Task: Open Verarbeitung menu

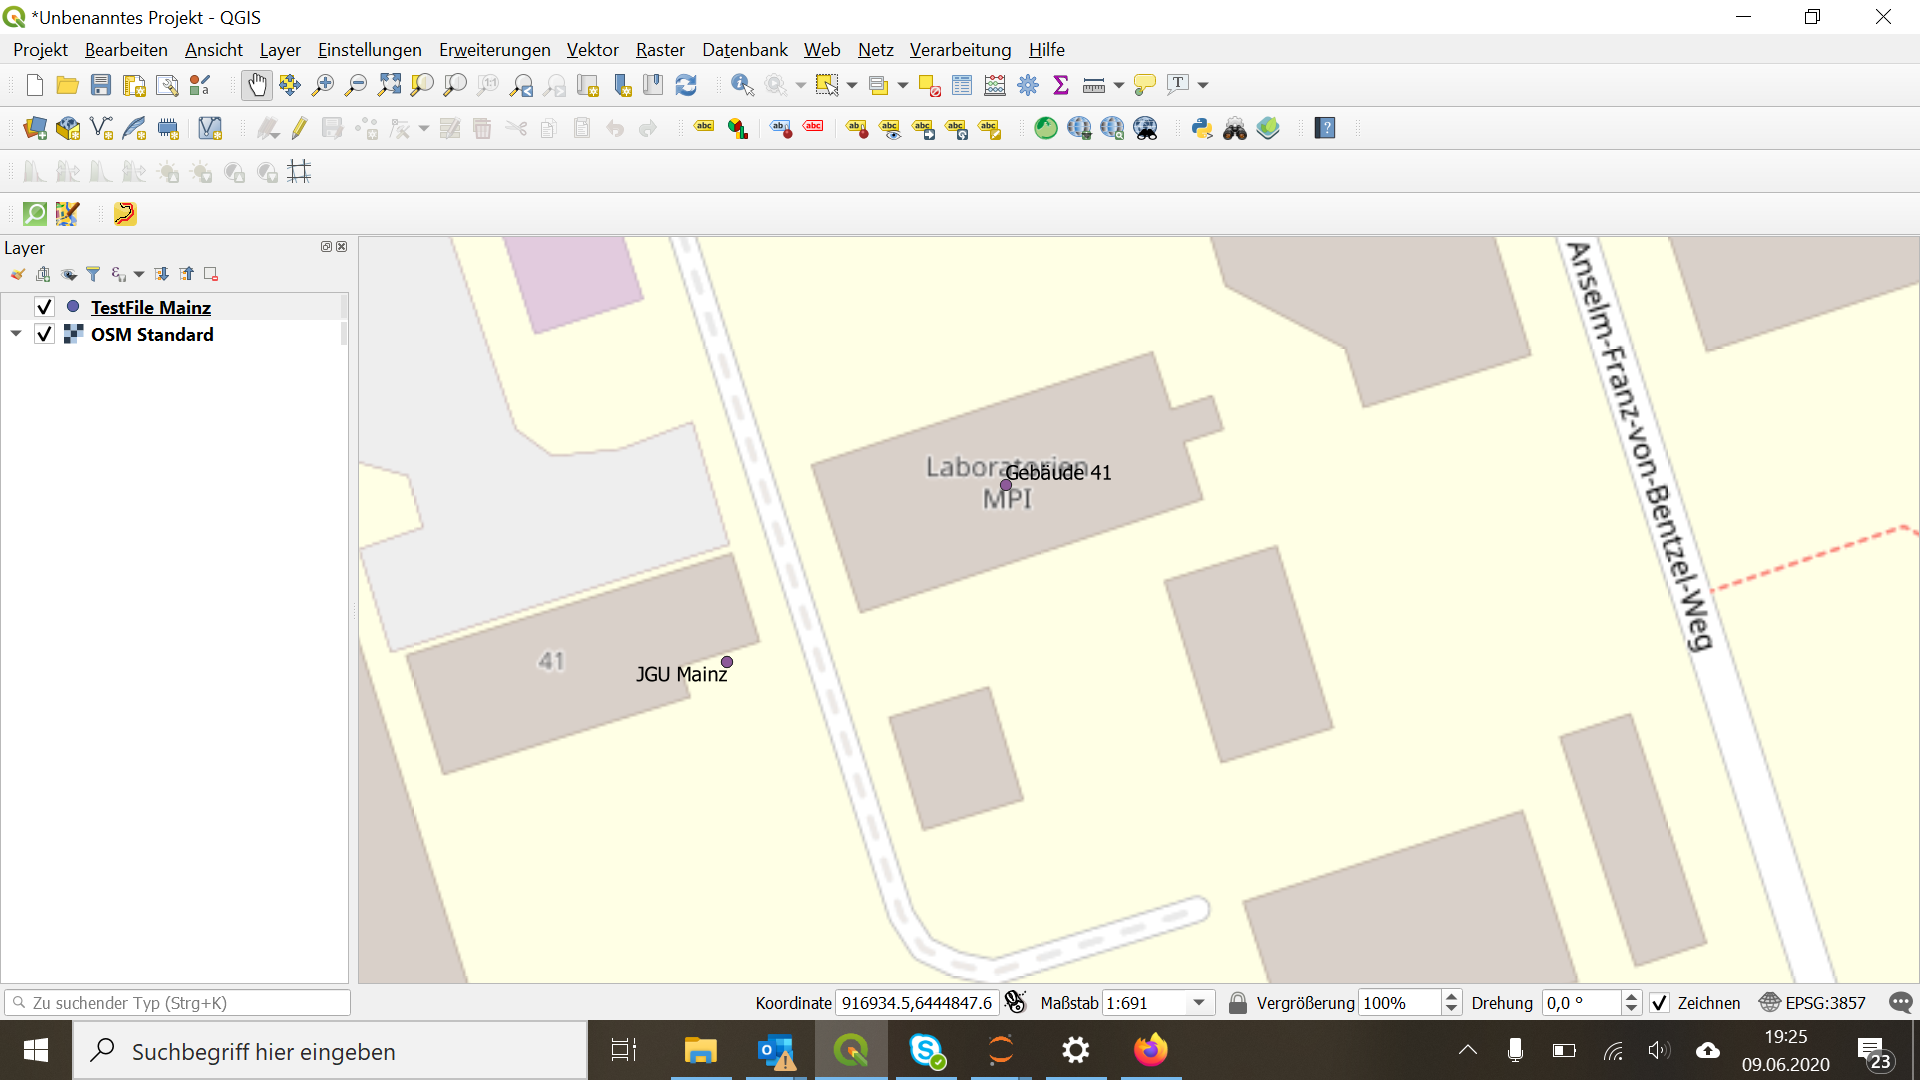Action: 960,50
